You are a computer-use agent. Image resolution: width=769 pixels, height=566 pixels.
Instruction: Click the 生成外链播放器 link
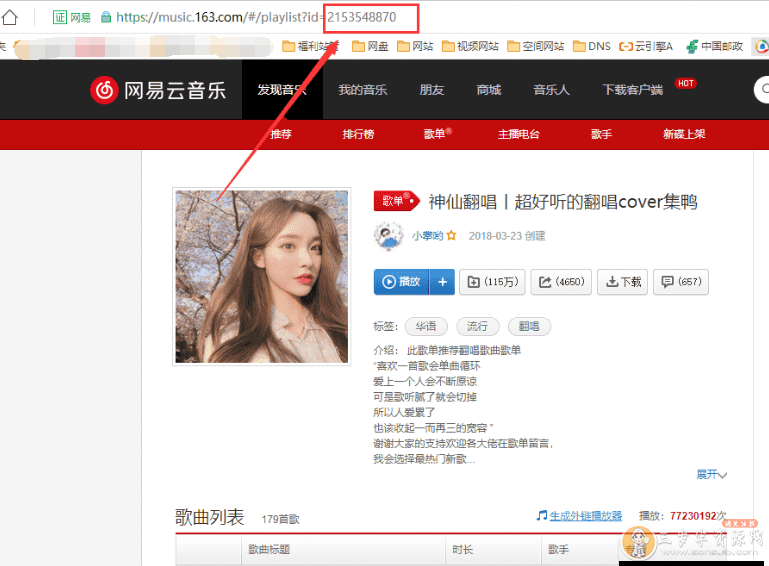[x=585, y=516]
